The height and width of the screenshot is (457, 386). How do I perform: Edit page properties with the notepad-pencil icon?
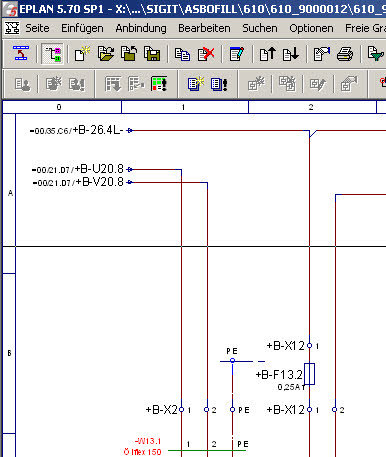[237, 54]
